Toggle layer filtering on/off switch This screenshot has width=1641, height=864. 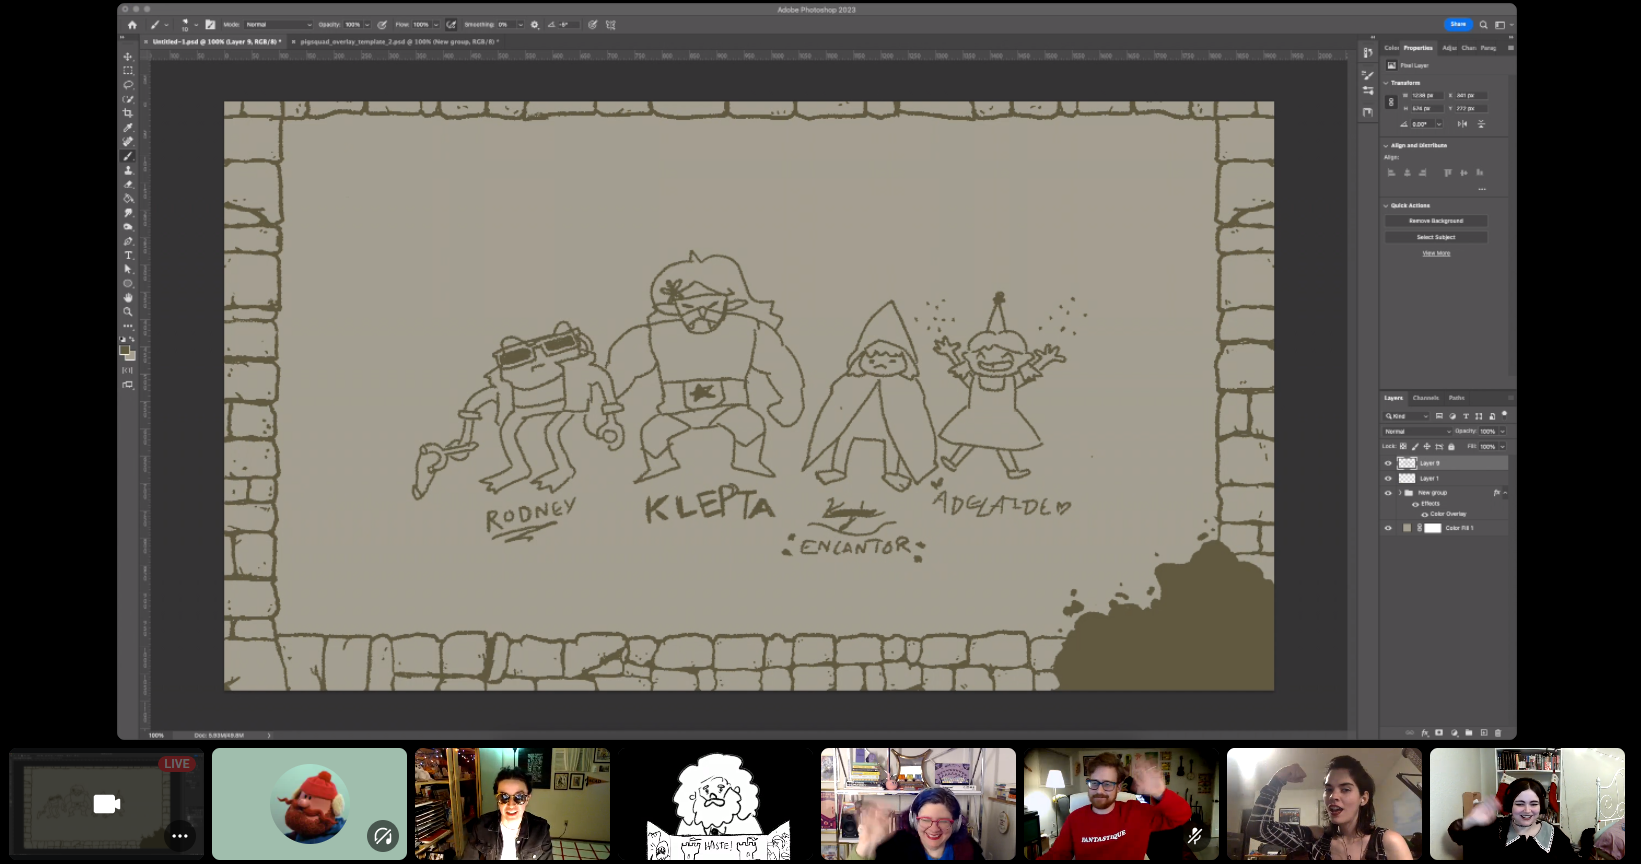click(1504, 413)
